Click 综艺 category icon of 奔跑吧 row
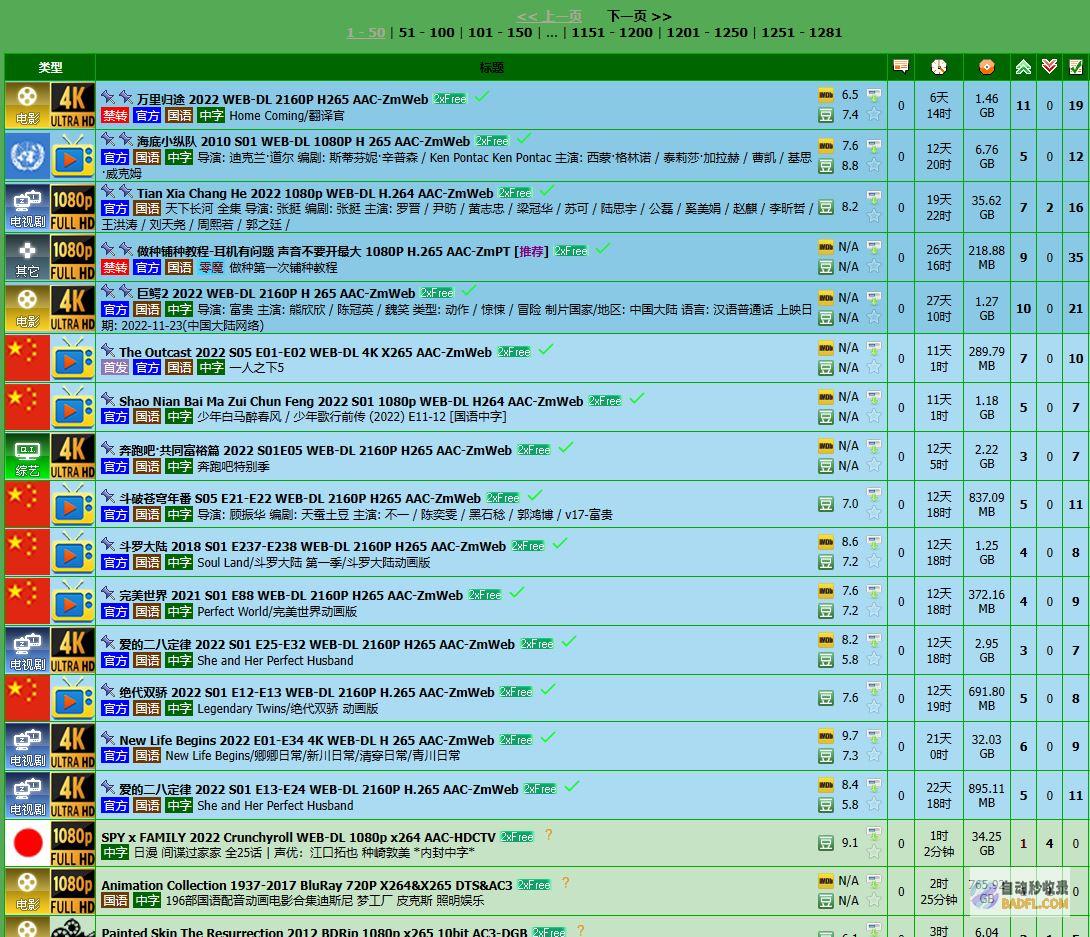Image resolution: width=1090 pixels, height=937 pixels. (27, 456)
